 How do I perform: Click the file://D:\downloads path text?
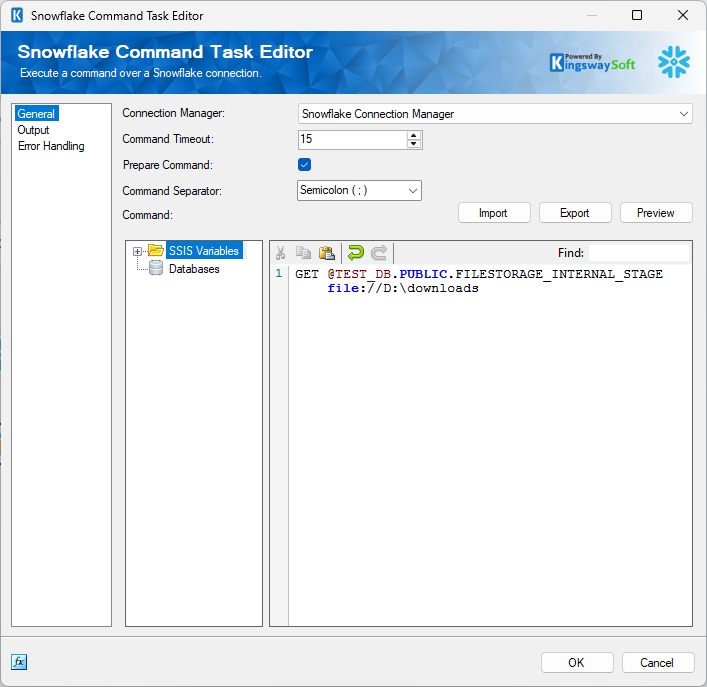(x=403, y=288)
